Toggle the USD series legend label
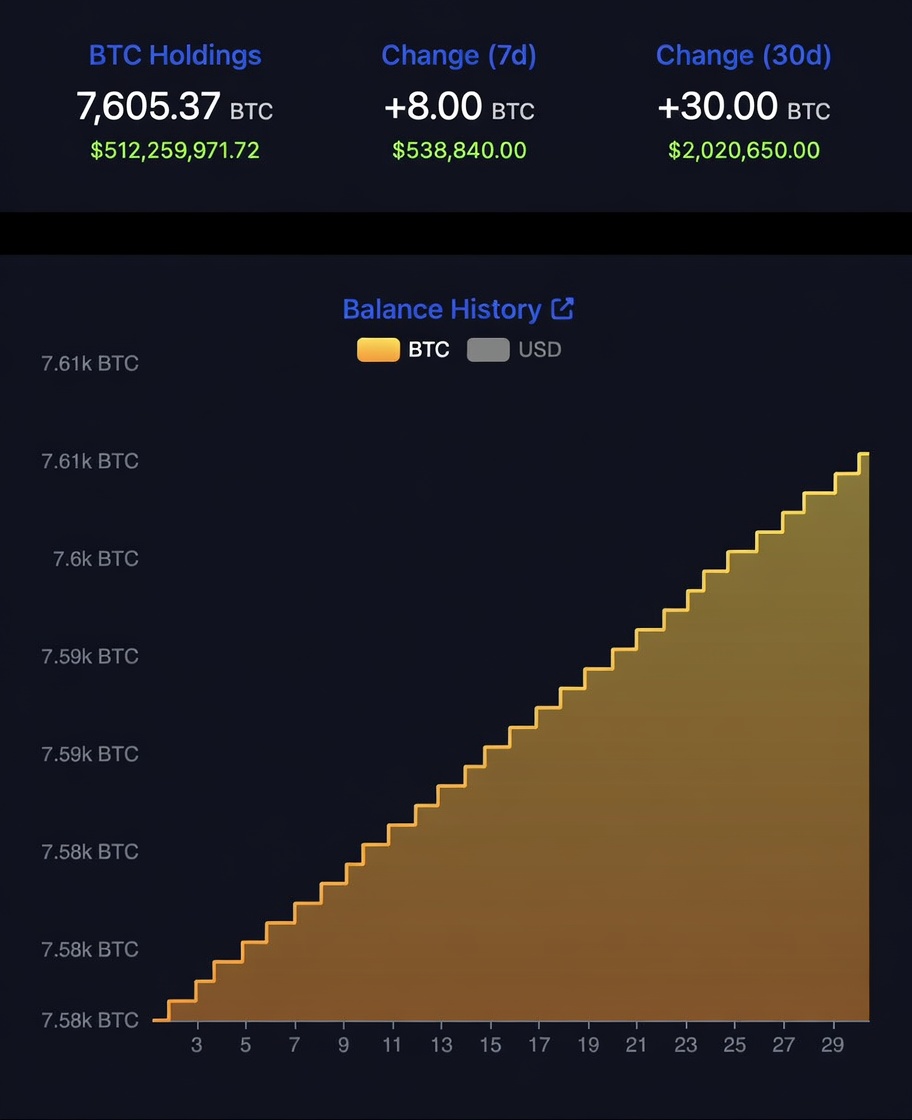Viewport: 912px width, 1120px height. click(x=540, y=350)
